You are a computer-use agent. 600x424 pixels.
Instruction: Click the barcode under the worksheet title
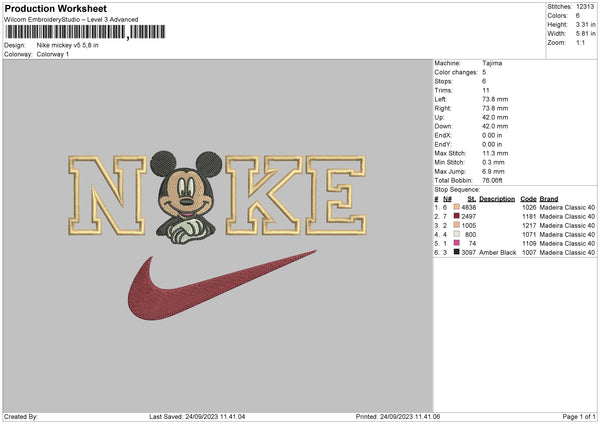(85, 32)
